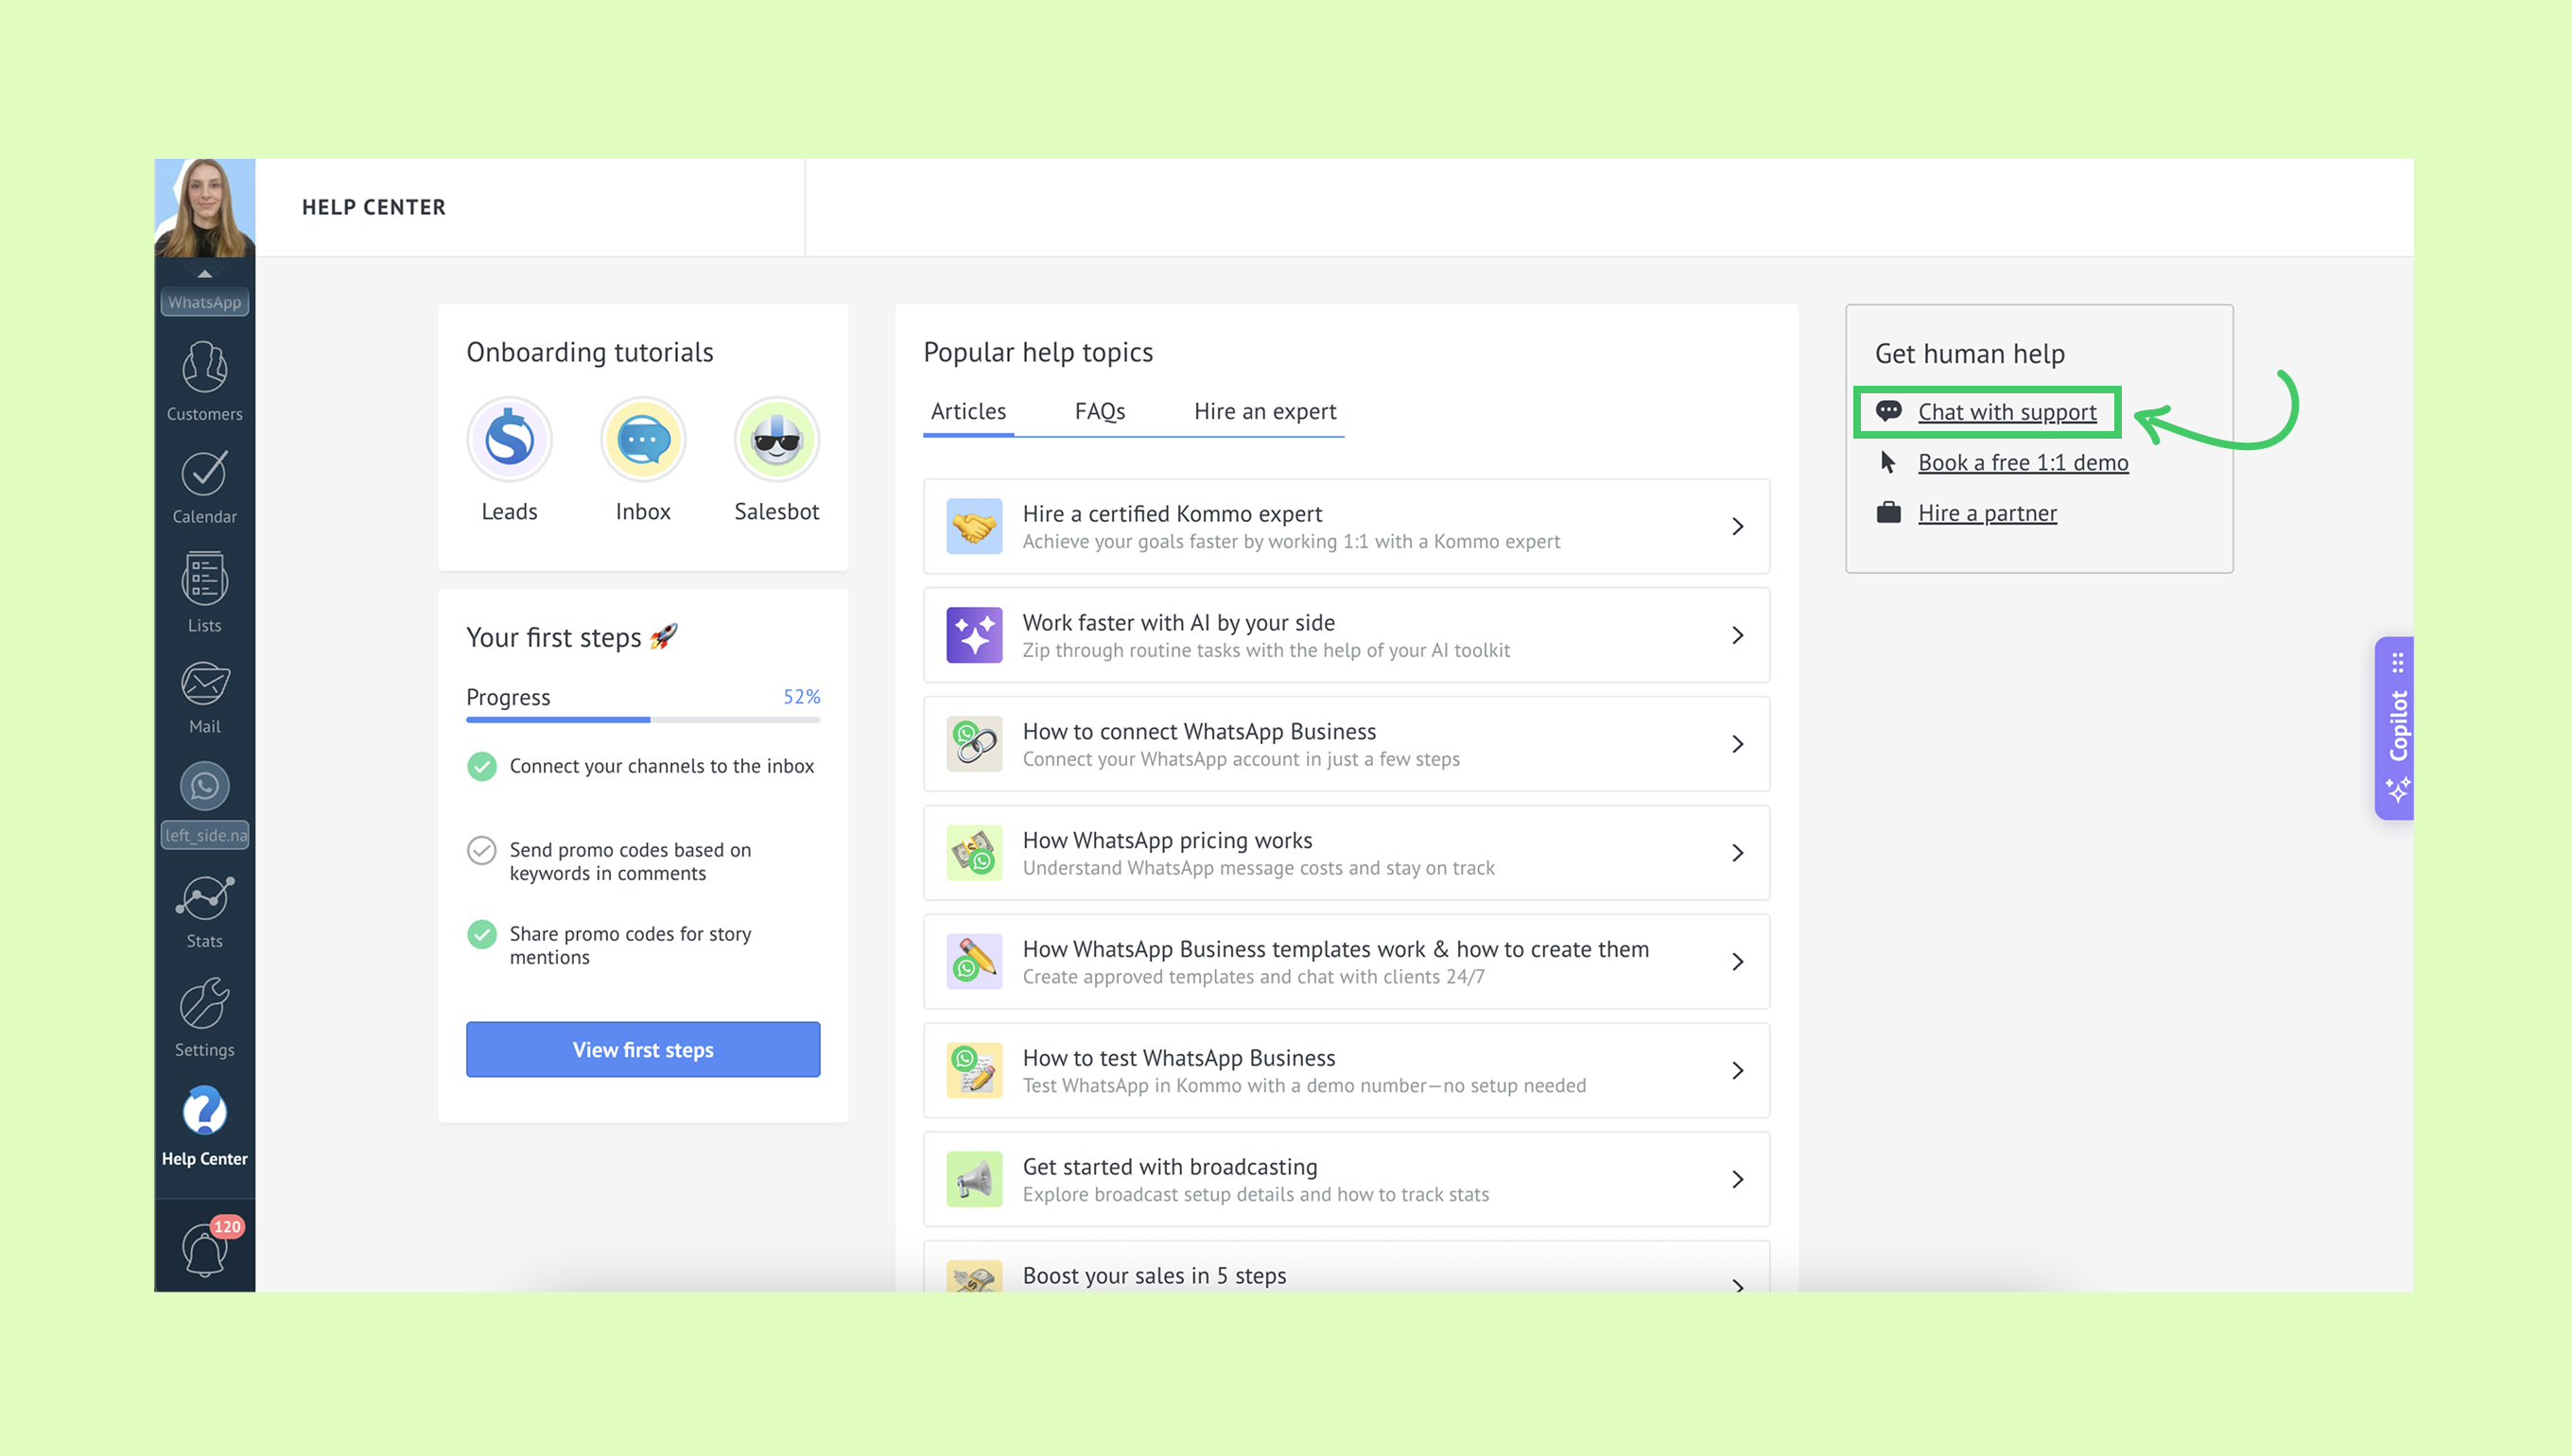Open the Settings wrench icon
This screenshot has width=2572, height=1456.
point(204,1004)
